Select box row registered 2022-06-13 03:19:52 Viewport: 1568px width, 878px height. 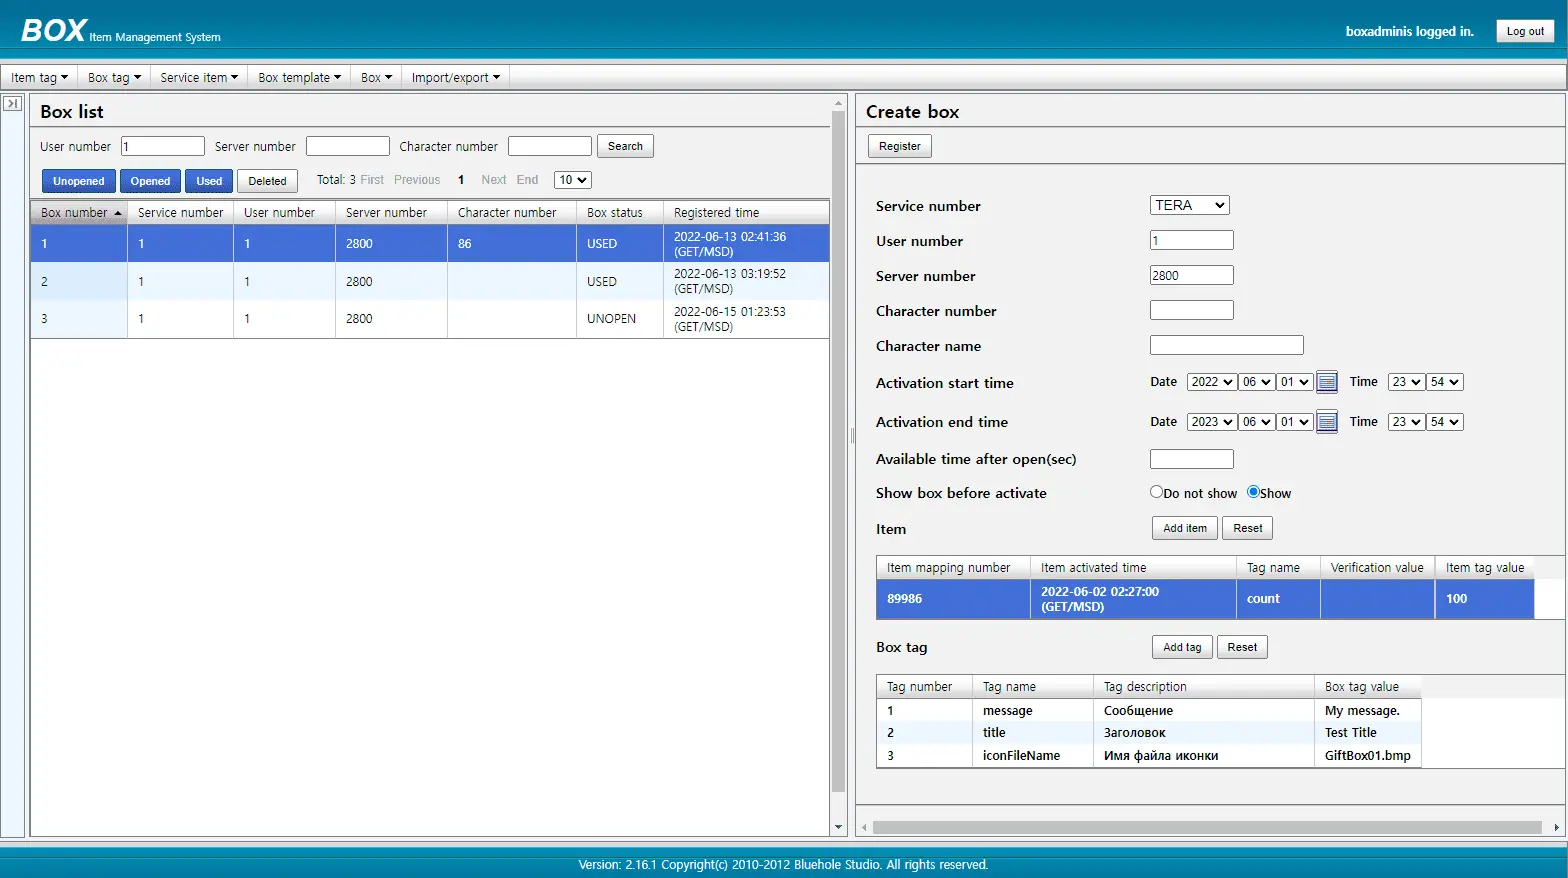pyautogui.click(x=430, y=281)
